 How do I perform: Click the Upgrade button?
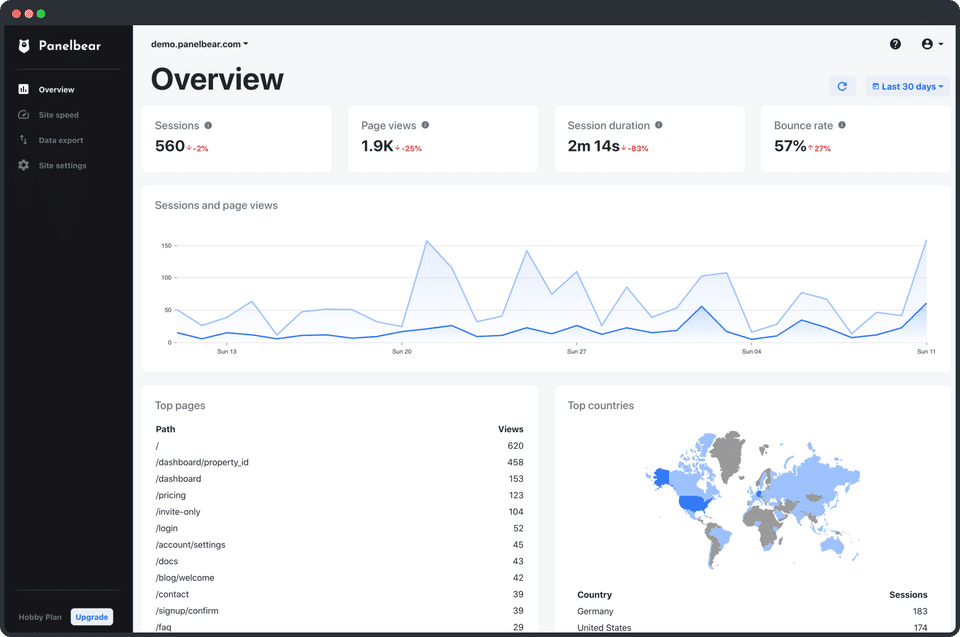point(92,617)
